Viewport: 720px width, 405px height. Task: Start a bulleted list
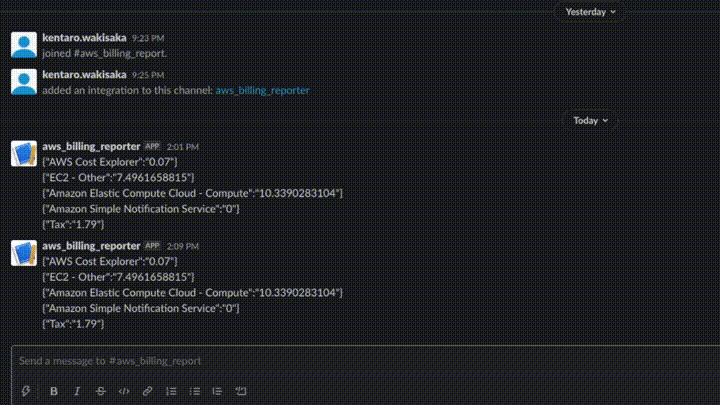pos(194,391)
